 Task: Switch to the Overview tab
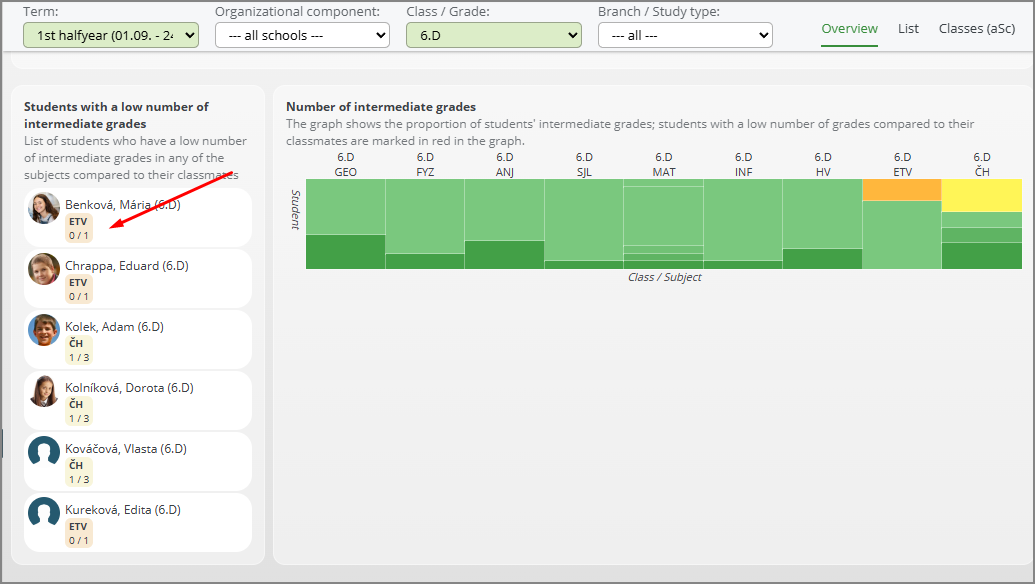tap(849, 29)
